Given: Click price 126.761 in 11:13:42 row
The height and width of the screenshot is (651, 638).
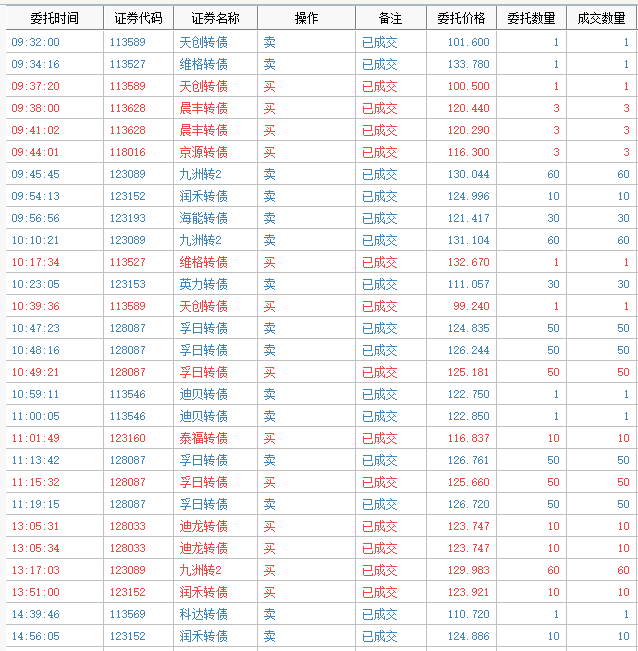Looking at the screenshot, I should tap(468, 460).
